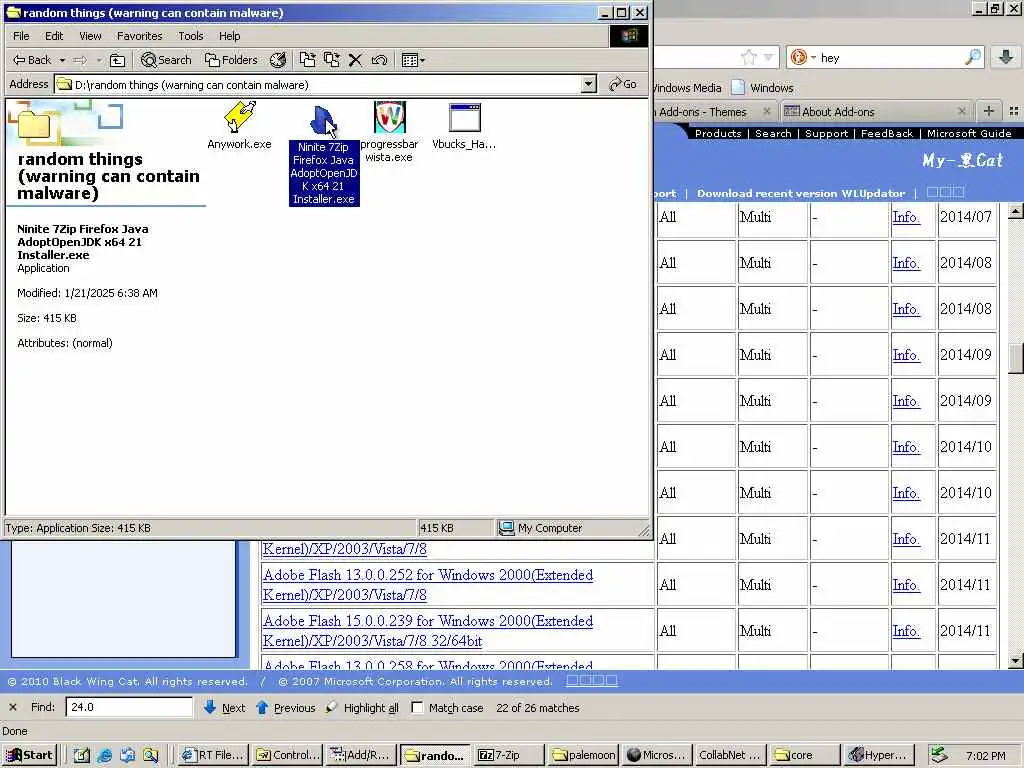Close the About Add-ons tab
Image resolution: width=1024 pixels, height=768 pixels.
pyautogui.click(x=961, y=112)
